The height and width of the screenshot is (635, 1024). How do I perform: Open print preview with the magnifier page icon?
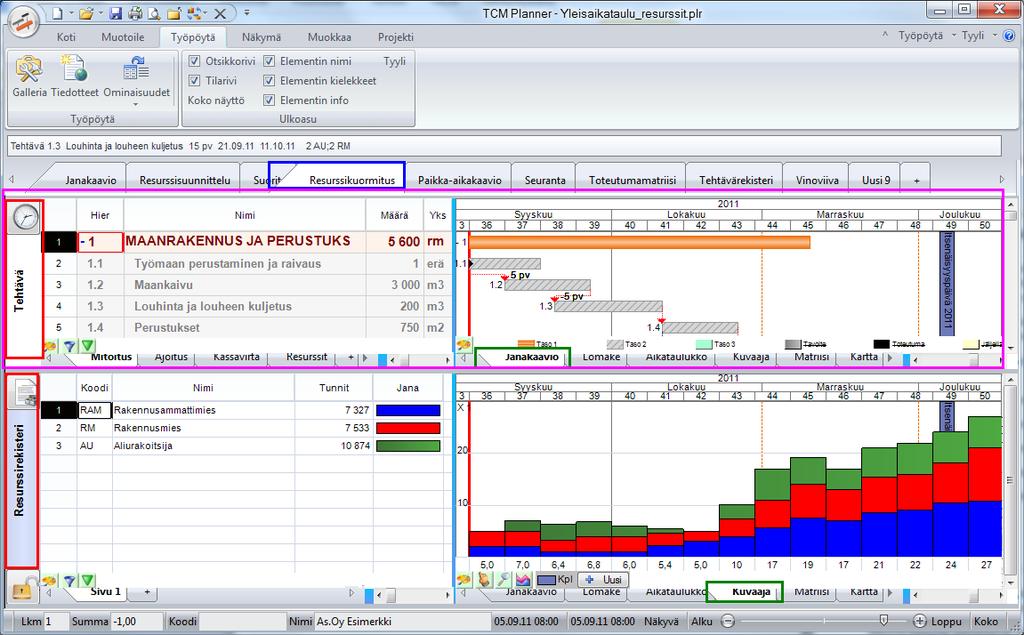[154, 13]
